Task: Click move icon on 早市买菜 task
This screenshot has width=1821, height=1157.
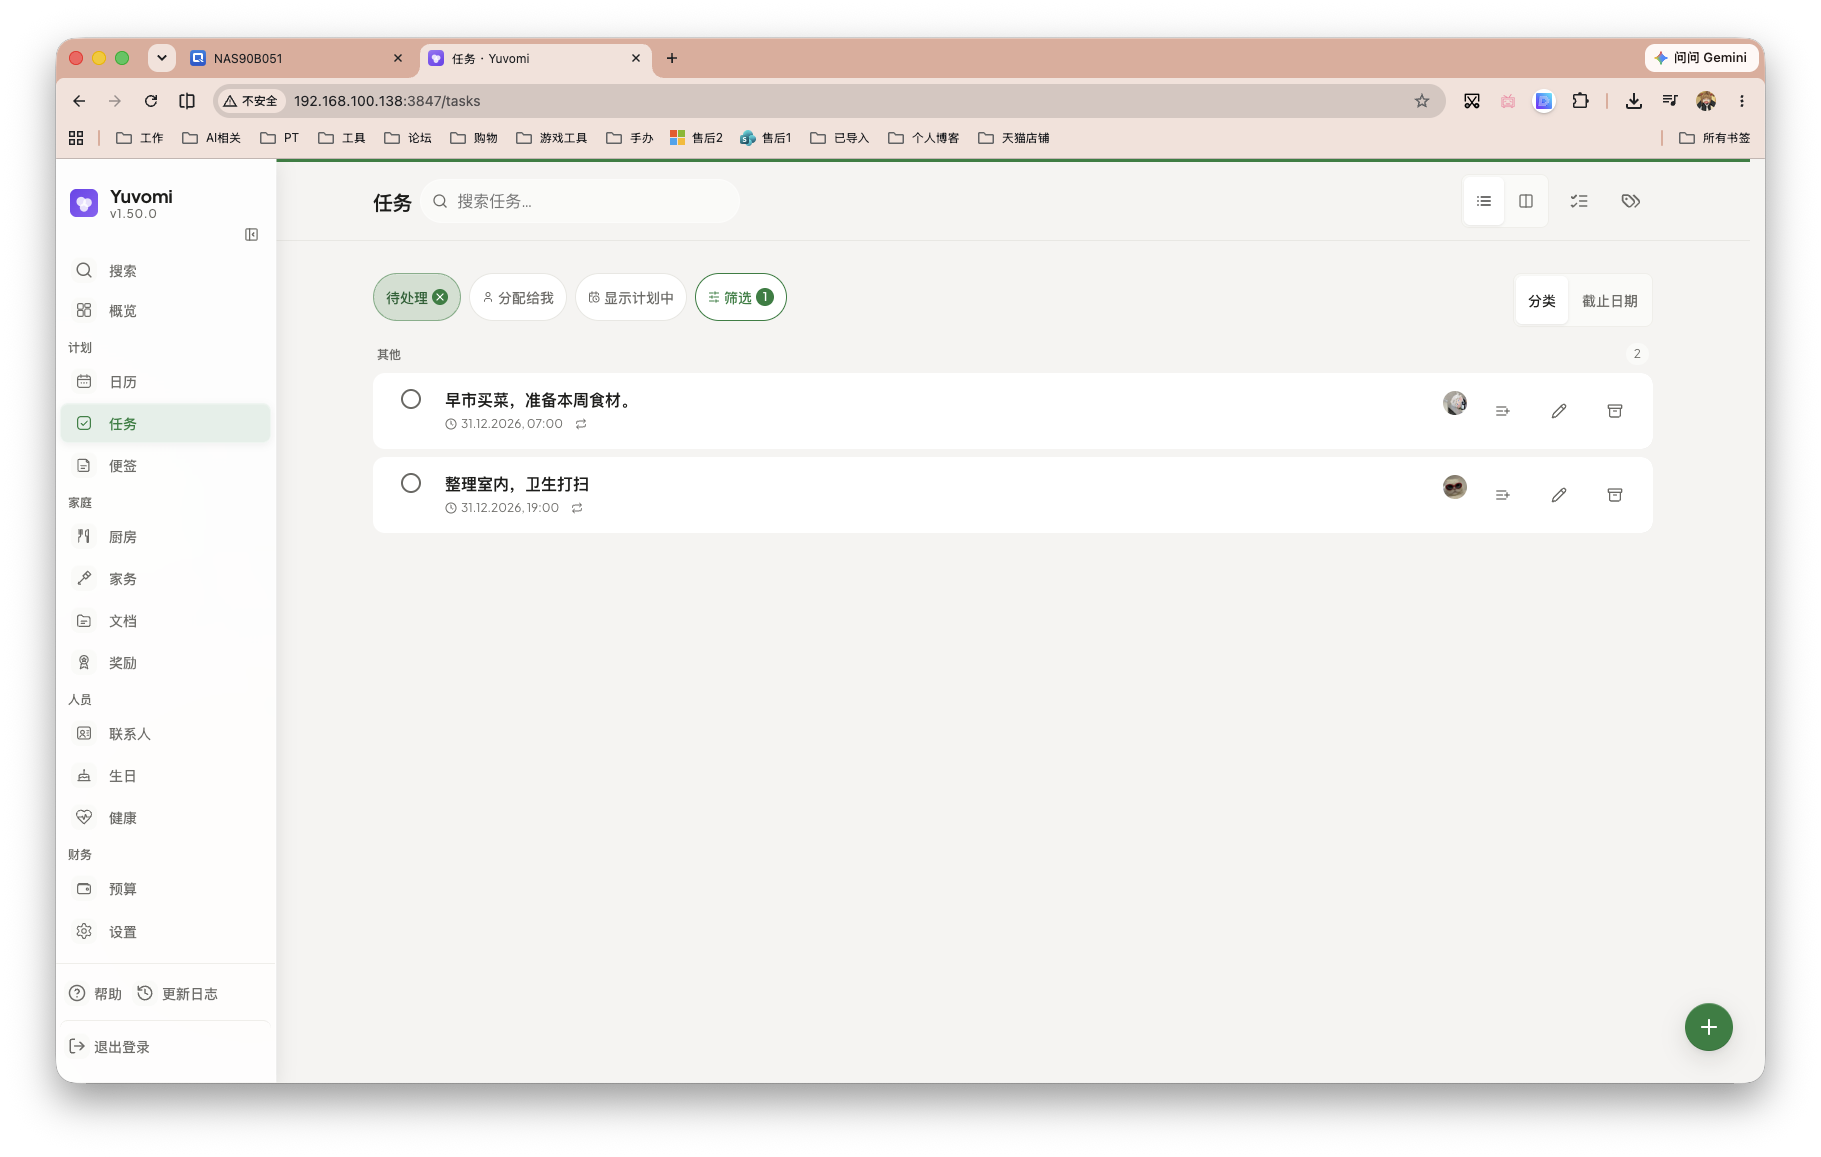Action: pyautogui.click(x=1502, y=411)
